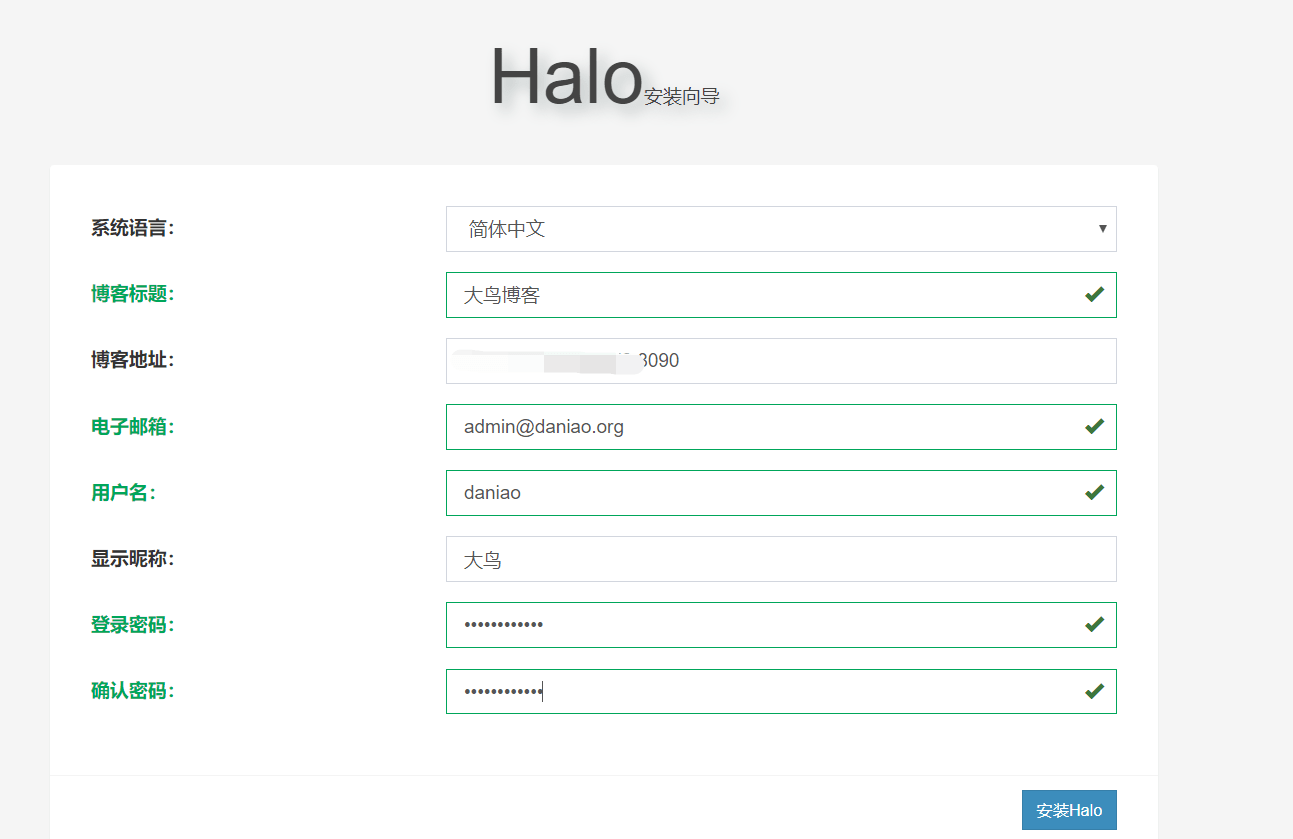Click the checkmark icon in login password field
The image size is (1293, 839).
click(x=1094, y=624)
